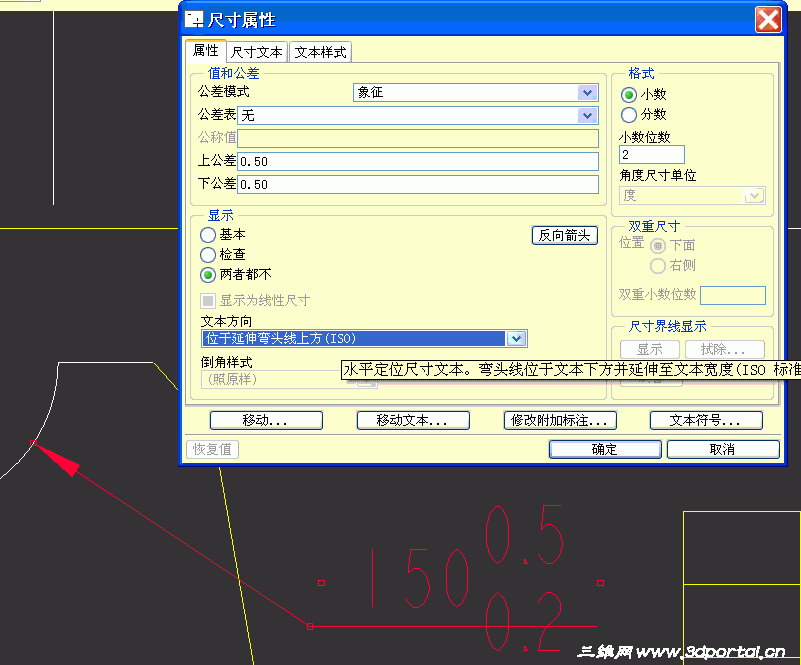Cancel the dialog with 取消
The image size is (801, 665).
pos(723,449)
